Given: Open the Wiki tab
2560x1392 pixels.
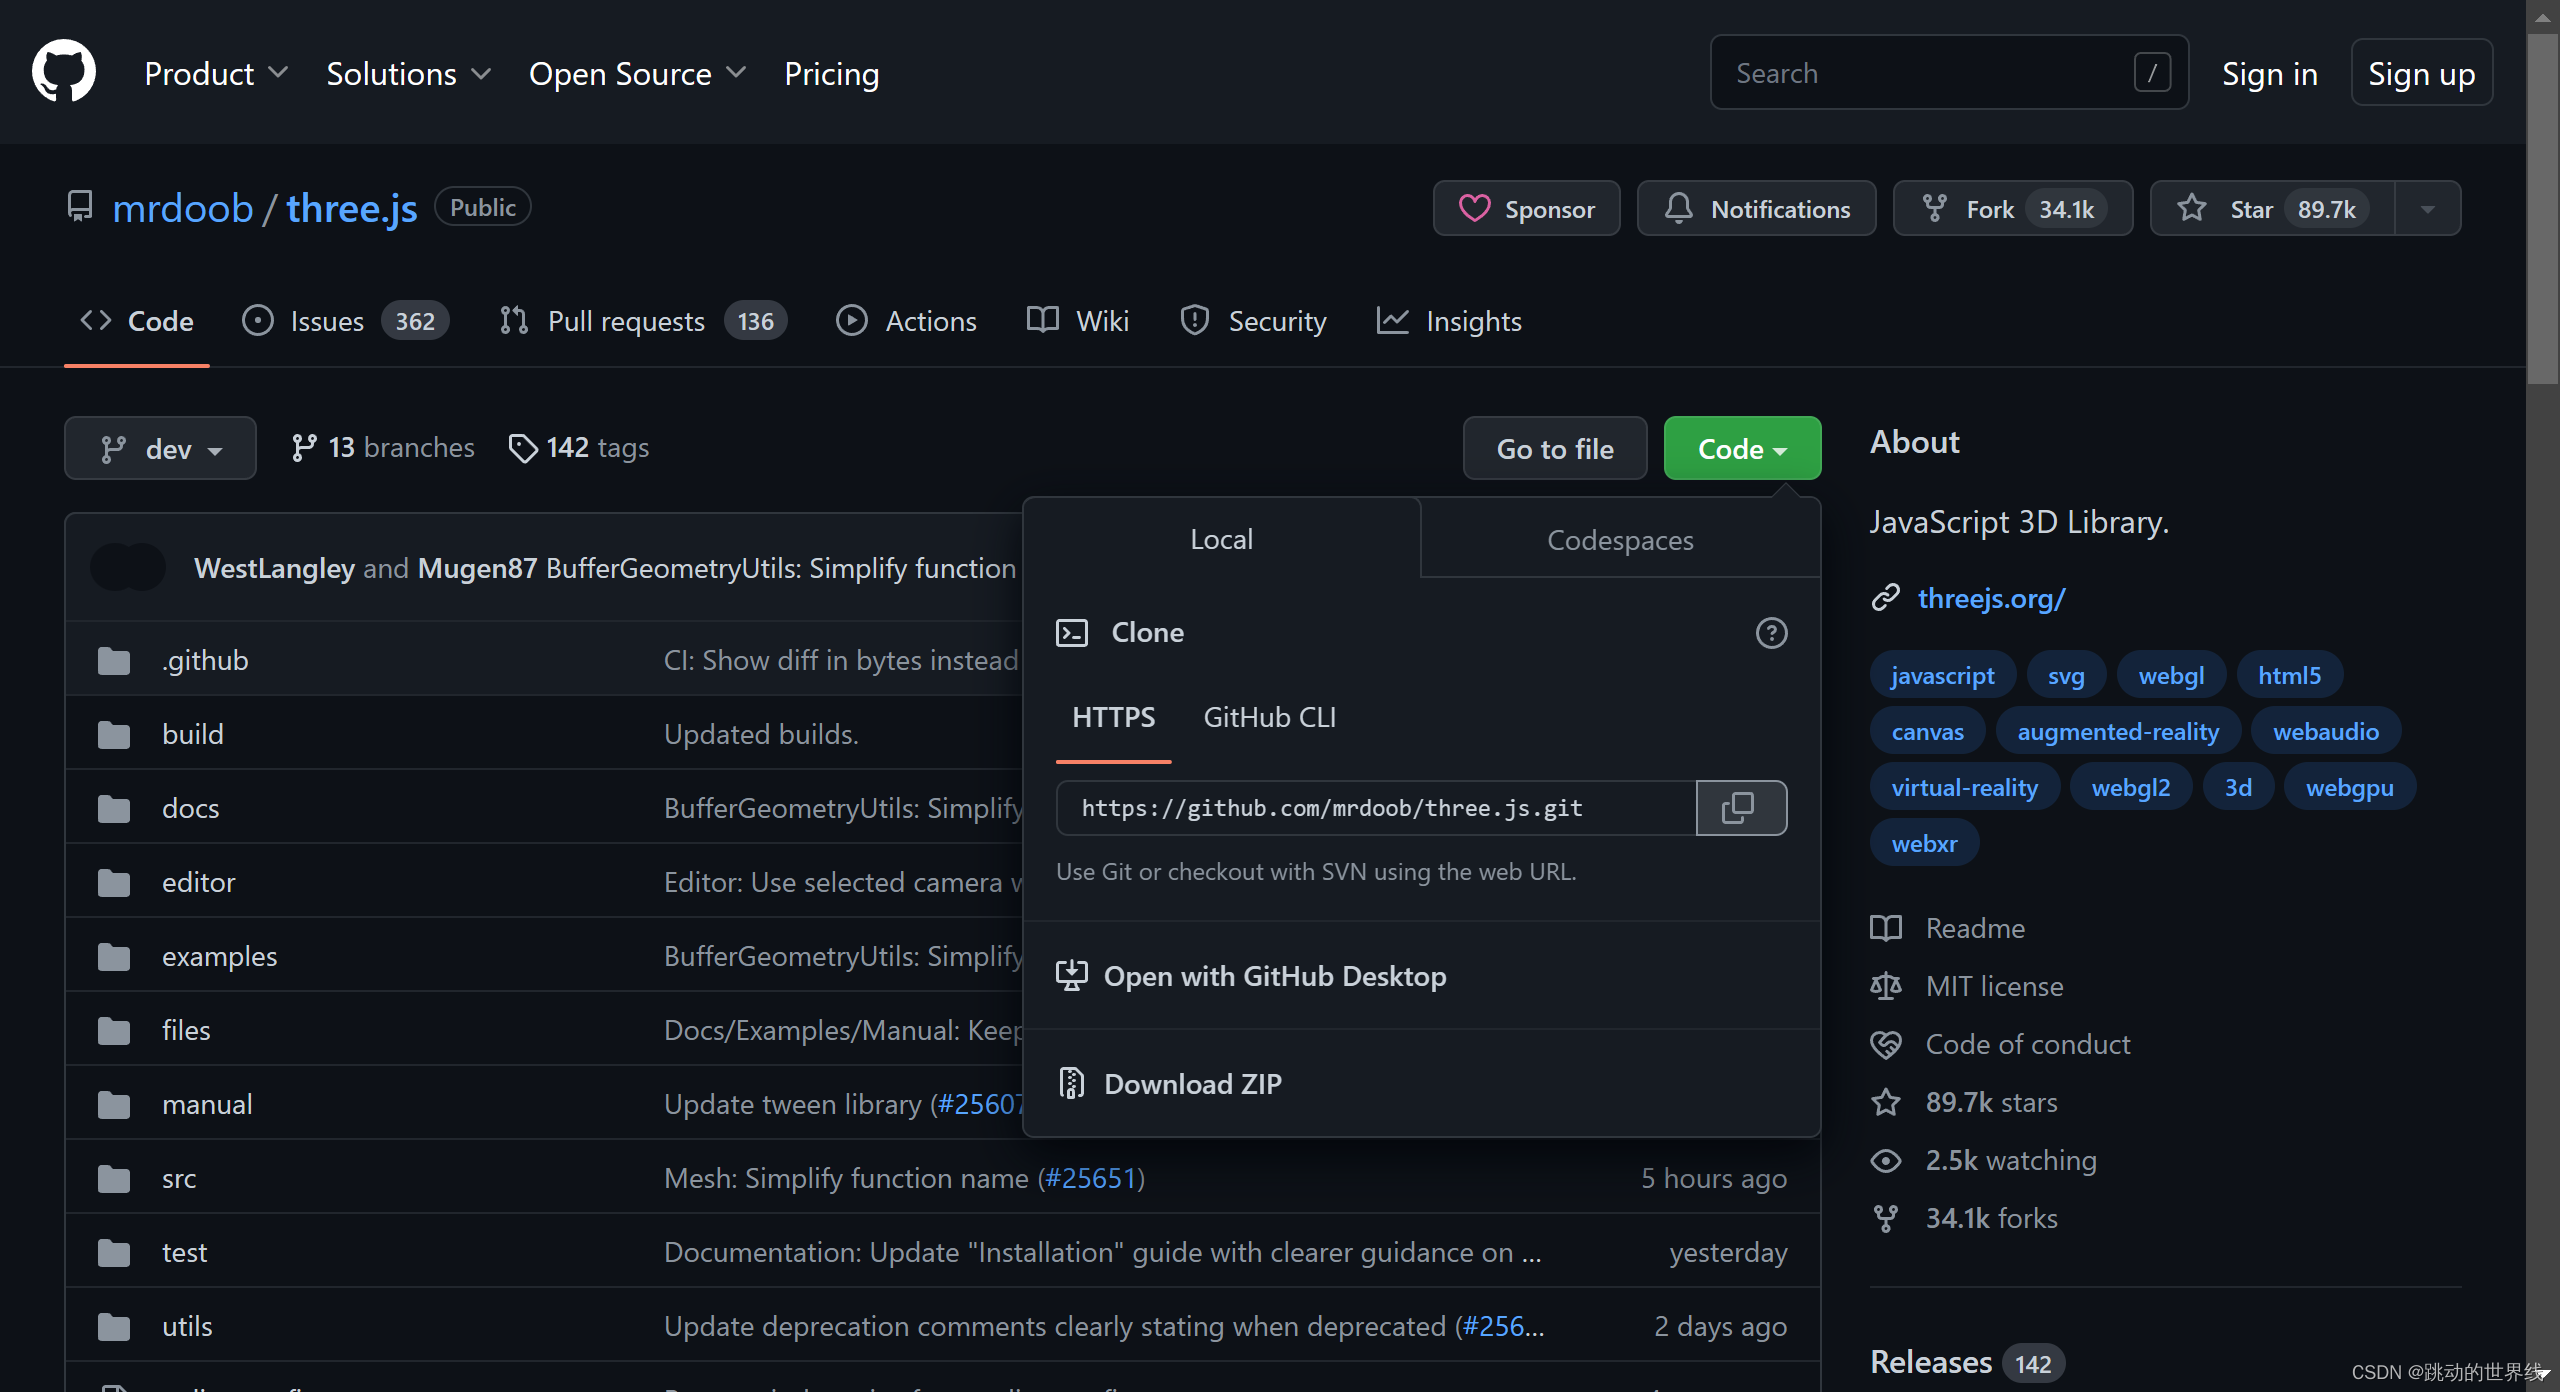Looking at the screenshot, I should (1078, 321).
